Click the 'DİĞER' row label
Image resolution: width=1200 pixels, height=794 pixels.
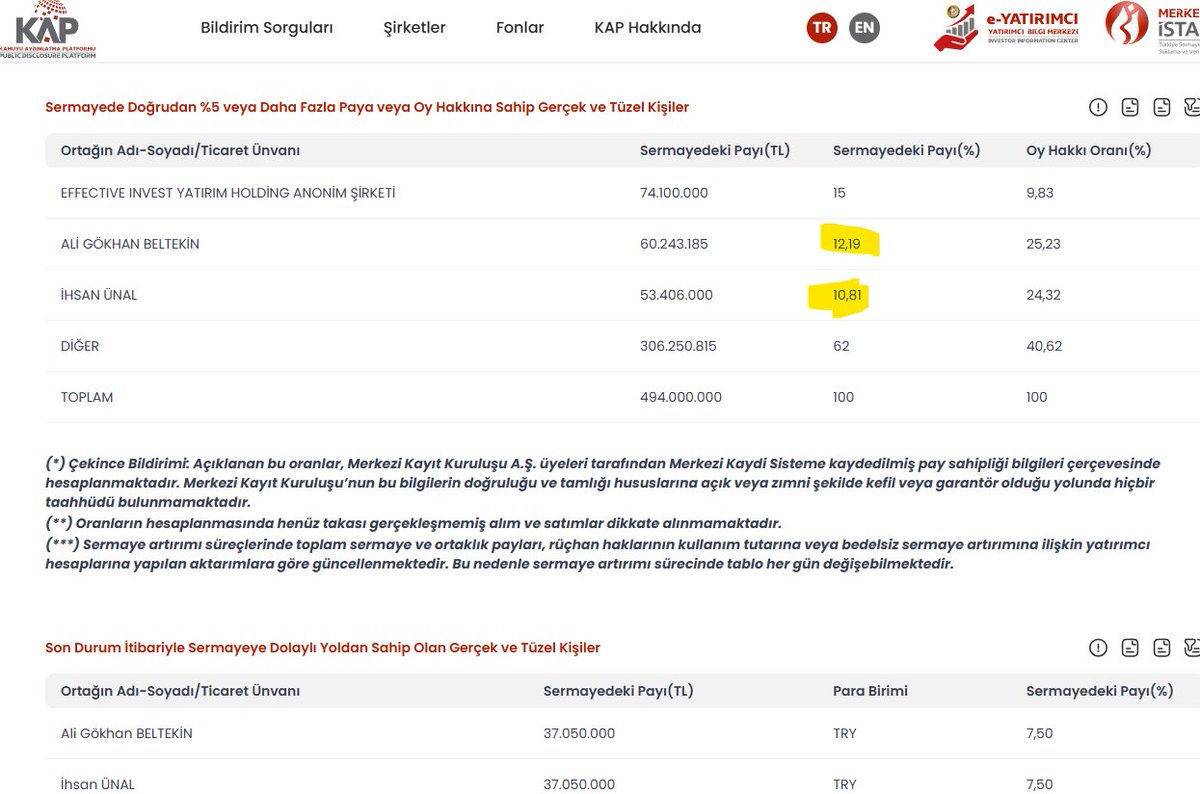pos(80,346)
